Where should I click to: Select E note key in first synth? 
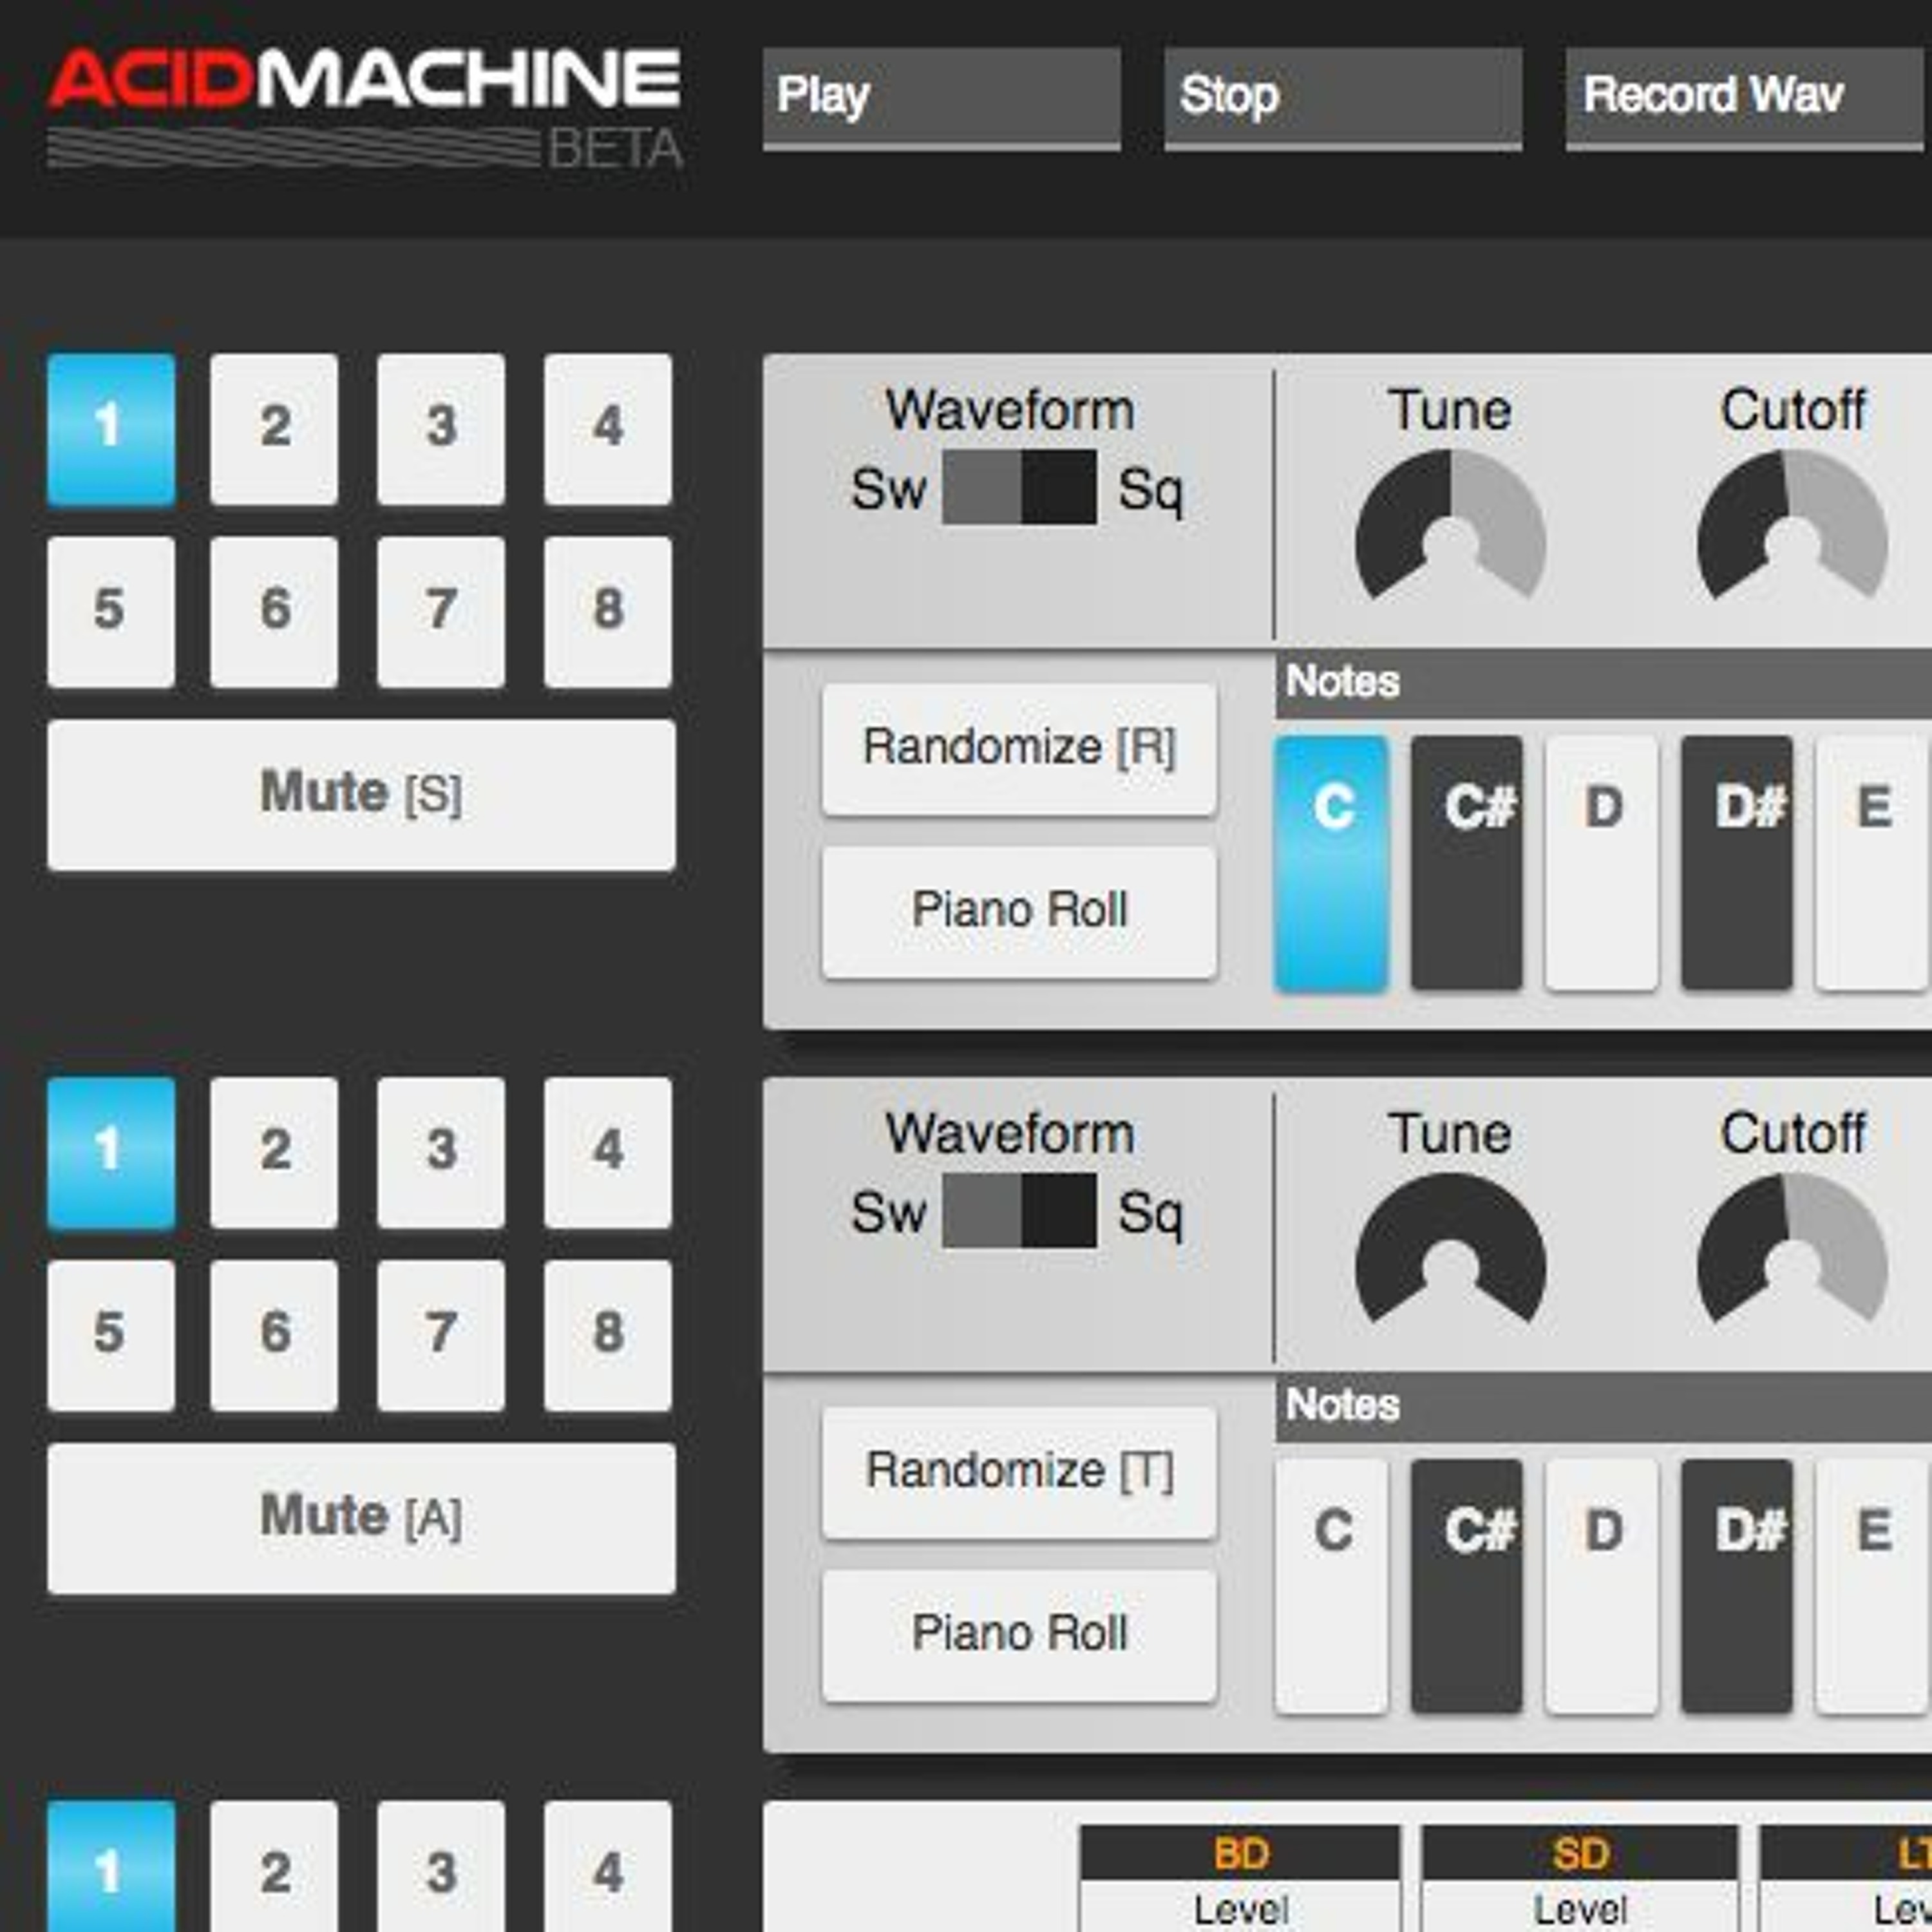1872,864
